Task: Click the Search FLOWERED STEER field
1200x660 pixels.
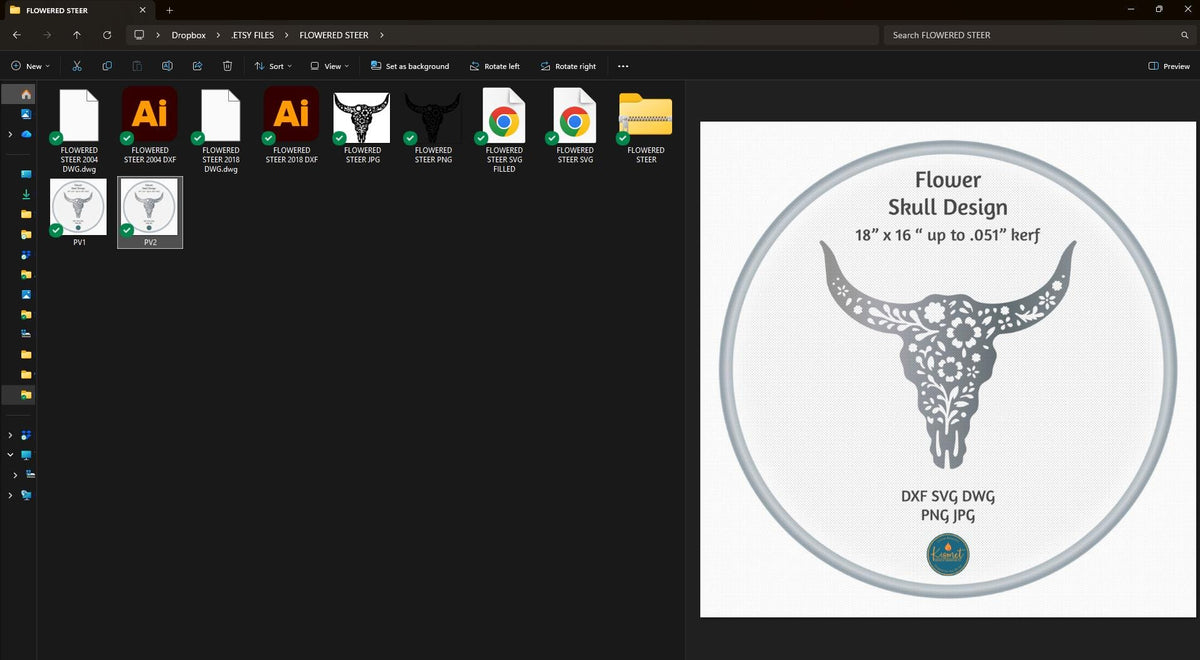Action: pos(1038,35)
